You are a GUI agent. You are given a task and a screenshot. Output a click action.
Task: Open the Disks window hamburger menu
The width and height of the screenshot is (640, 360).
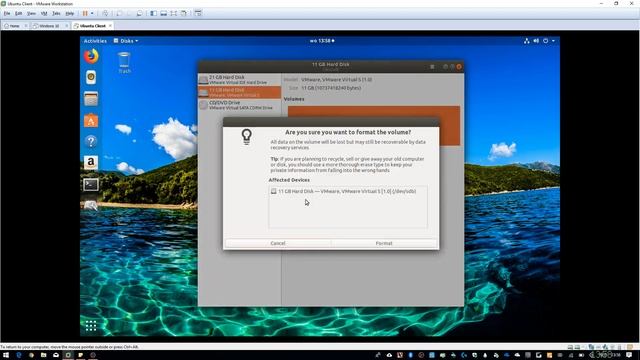(x=432, y=67)
